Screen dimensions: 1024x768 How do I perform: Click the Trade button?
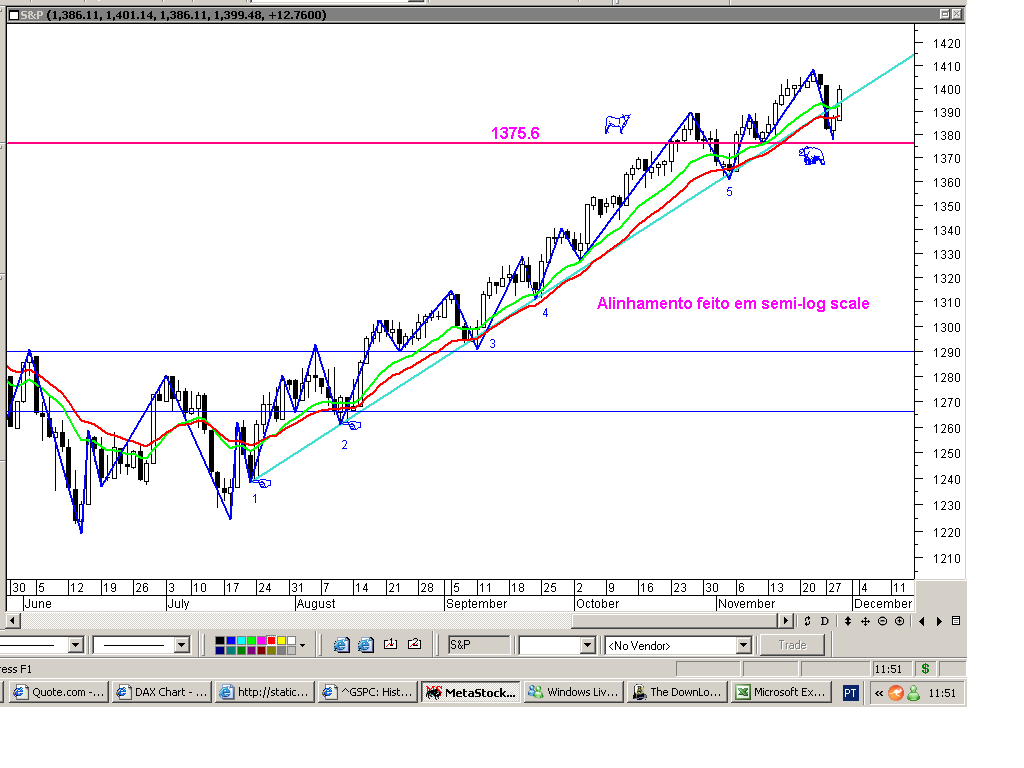tap(792, 645)
